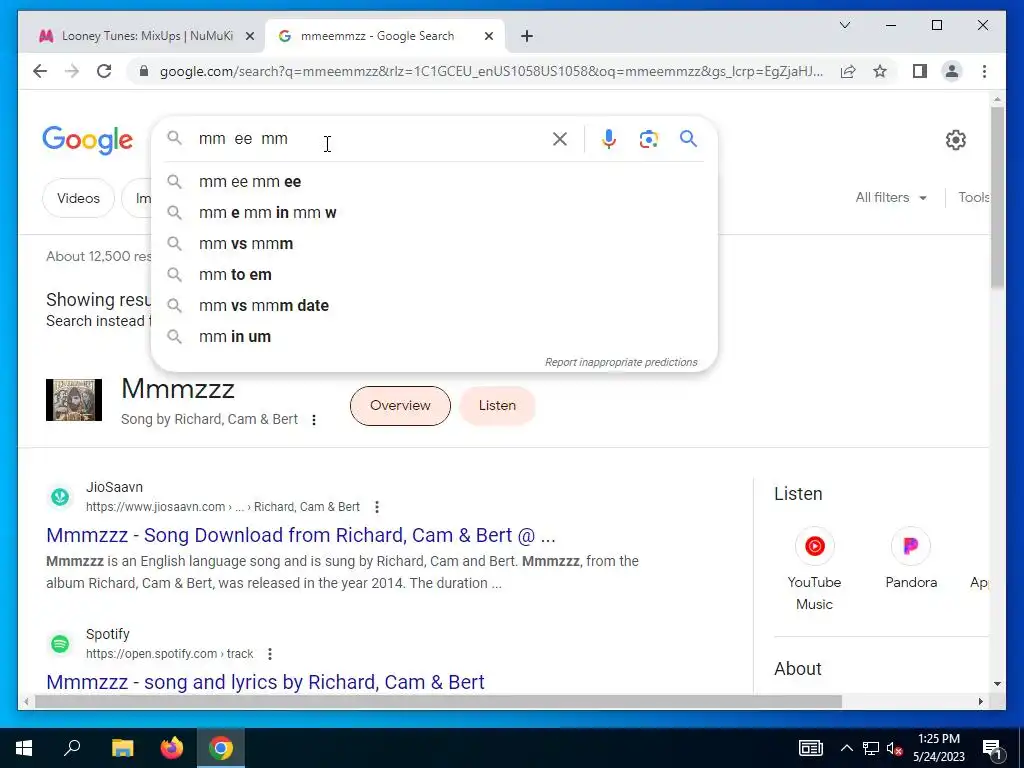Click the address bar URL
The width and height of the screenshot is (1024, 768).
pos(491,71)
